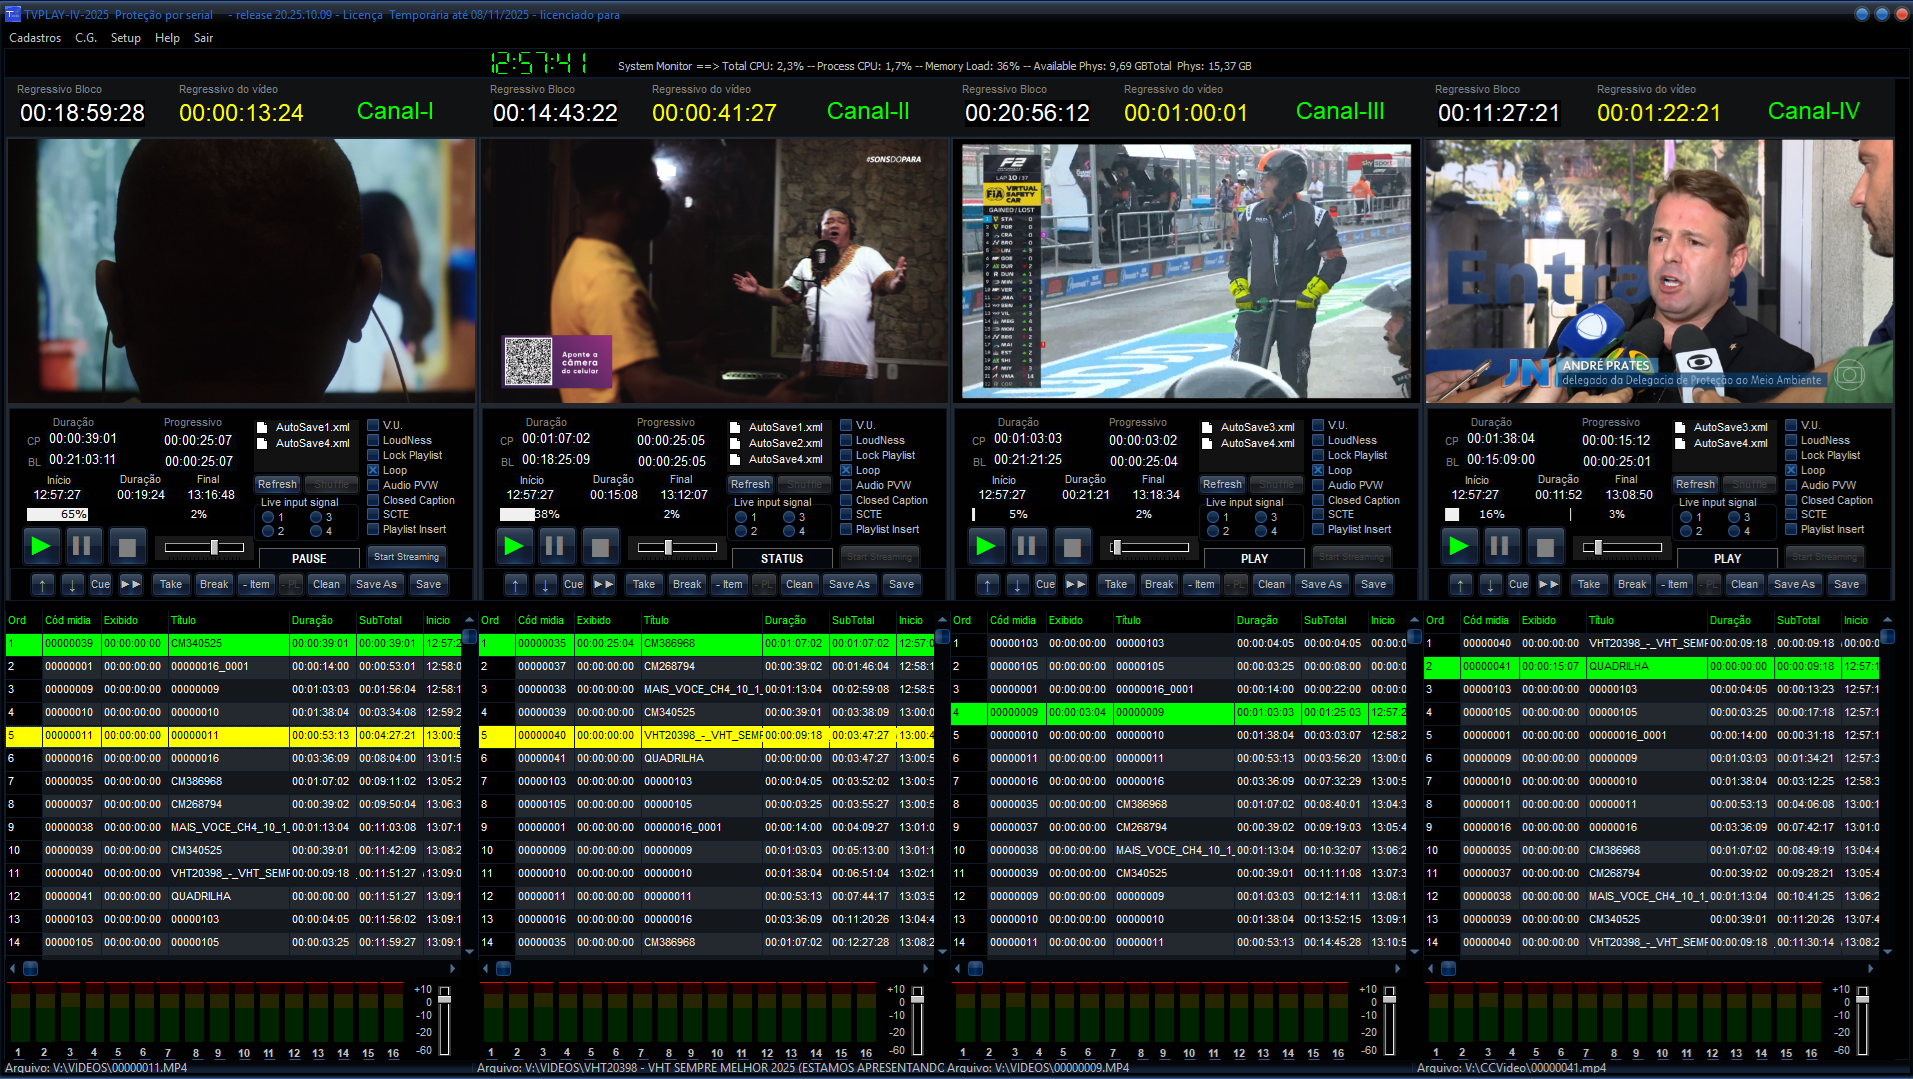The width and height of the screenshot is (1913, 1079).
Task: Pause playback in Canal-II
Action: click(554, 546)
